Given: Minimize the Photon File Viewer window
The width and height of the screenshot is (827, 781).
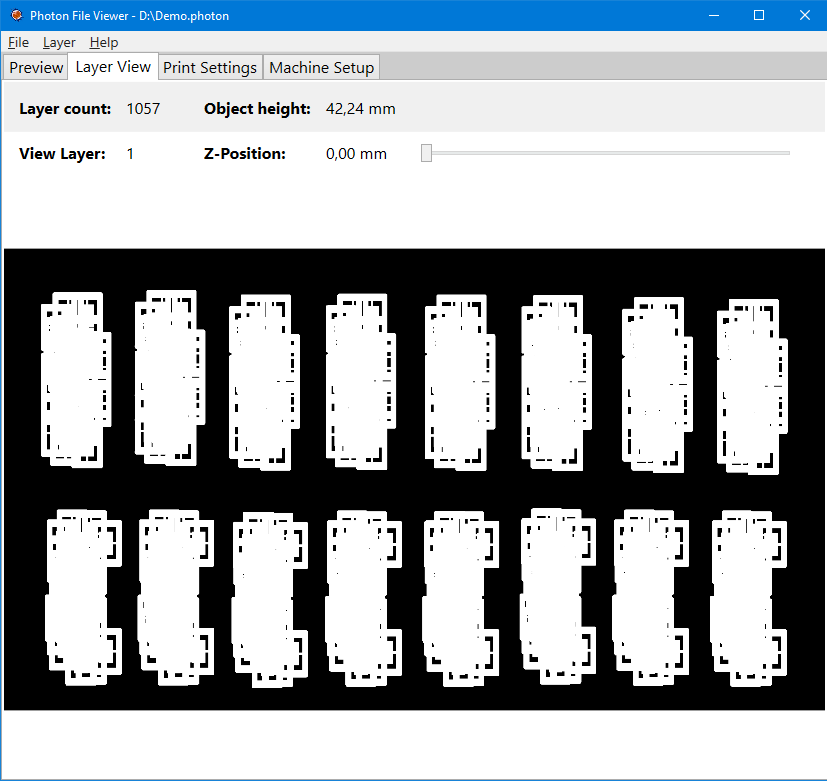Looking at the screenshot, I should point(714,15).
